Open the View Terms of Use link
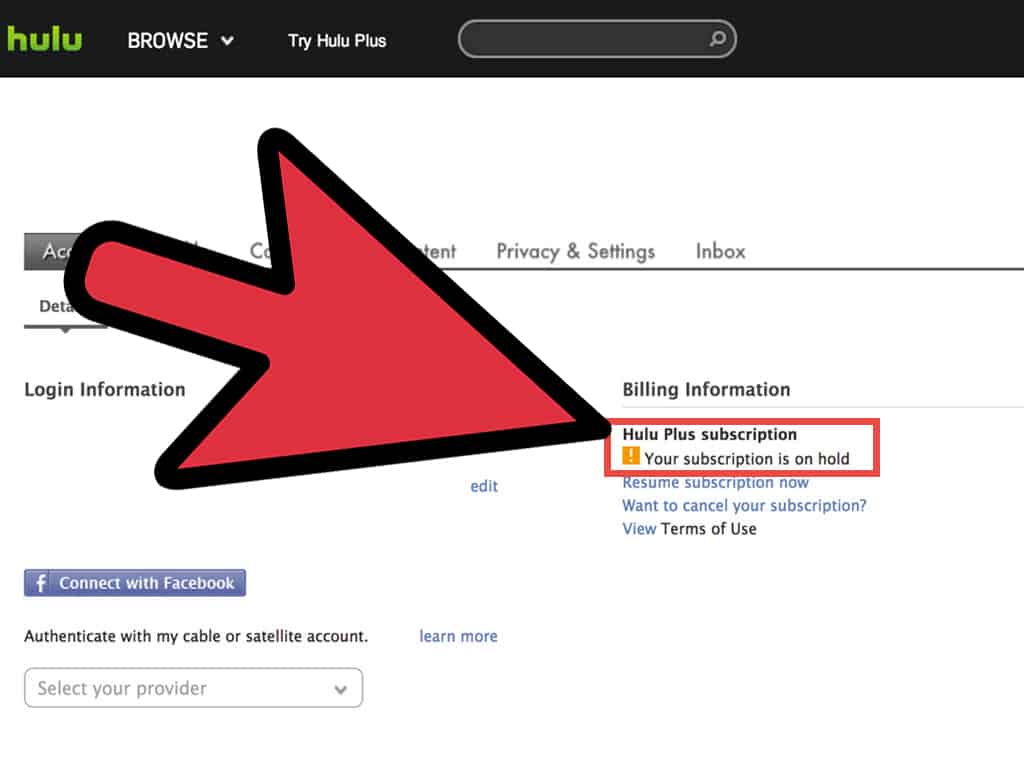Image resolution: width=1024 pixels, height=768 pixels. click(x=689, y=528)
